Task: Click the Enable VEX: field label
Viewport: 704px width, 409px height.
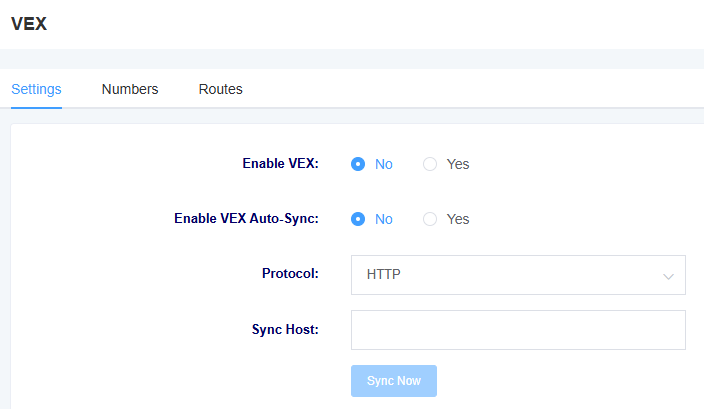Action: click(281, 163)
